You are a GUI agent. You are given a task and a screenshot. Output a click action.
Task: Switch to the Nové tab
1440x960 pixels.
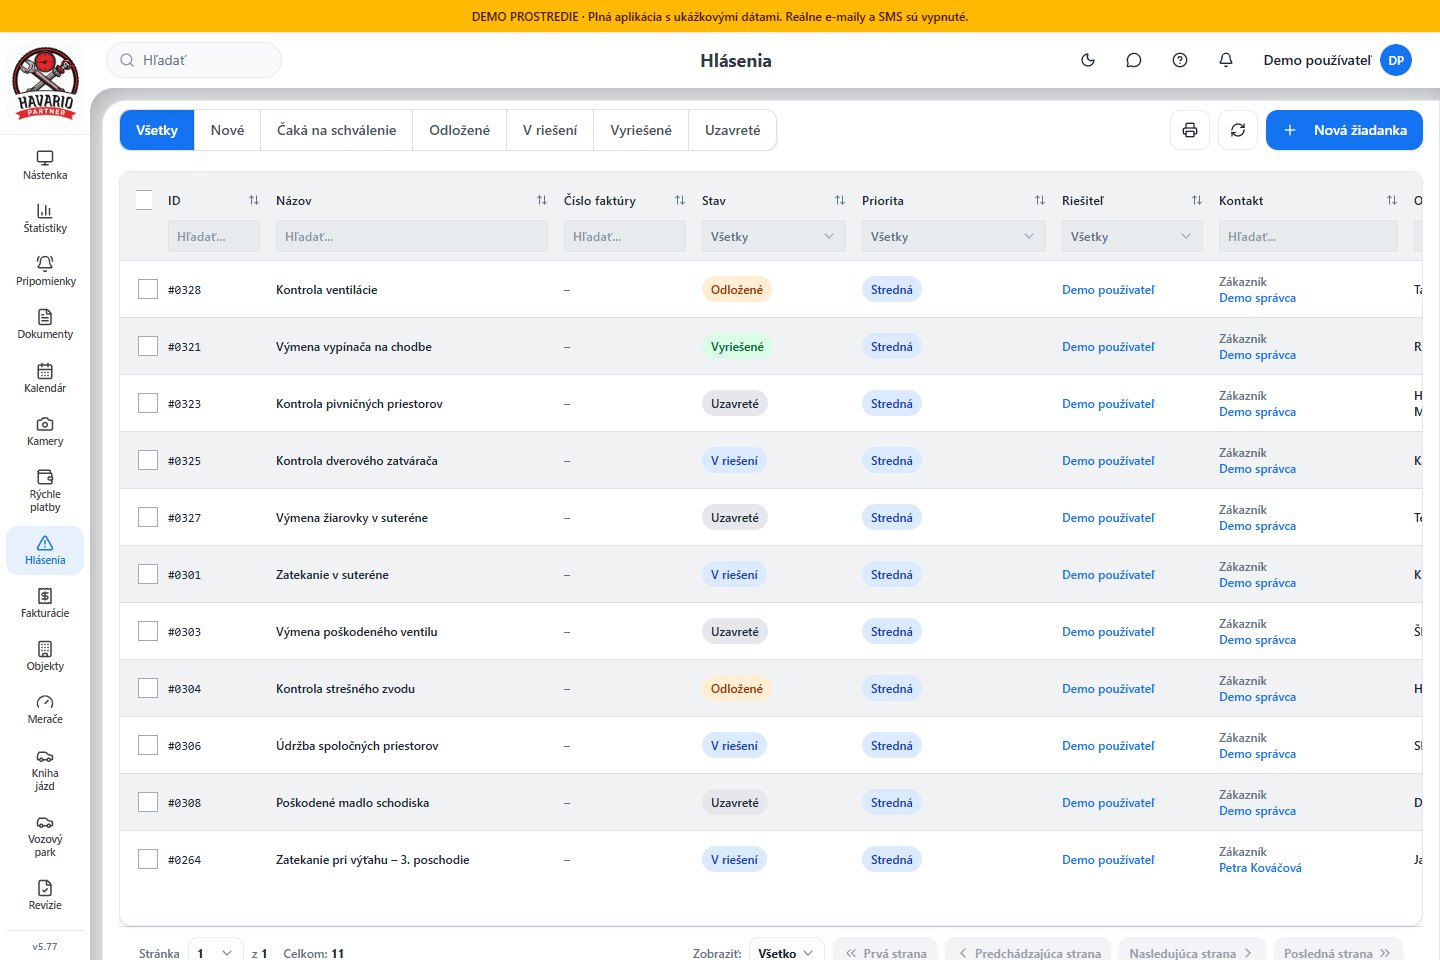click(x=227, y=130)
